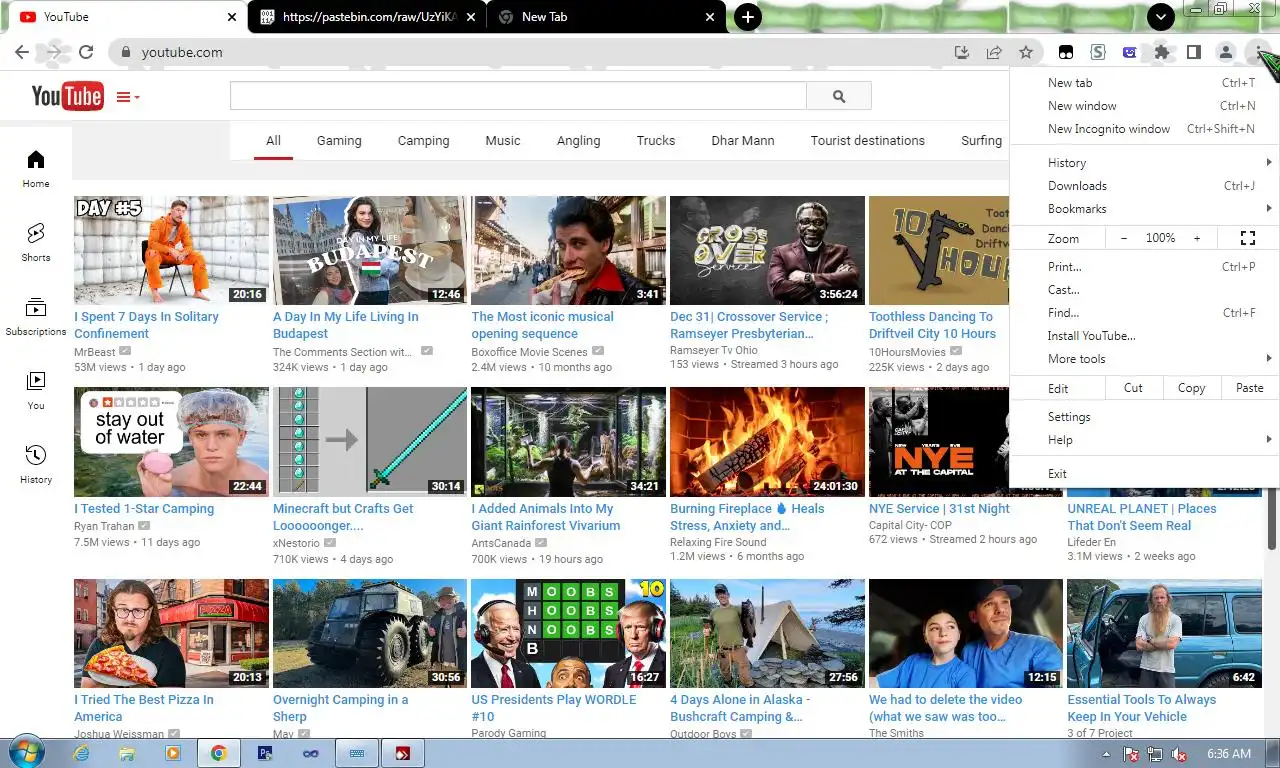Viewport: 1280px width, 768px height.
Task: Open the Tampermonkey extension icon
Action: point(1066,52)
